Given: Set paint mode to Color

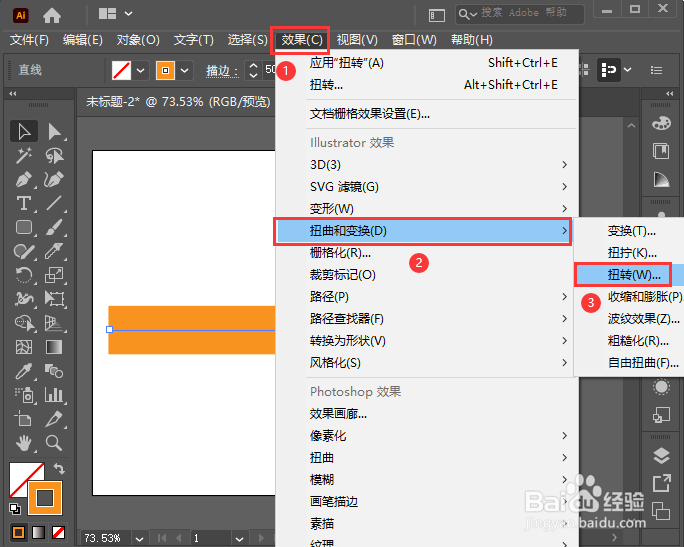Looking at the screenshot, I should [x=18, y=533].
